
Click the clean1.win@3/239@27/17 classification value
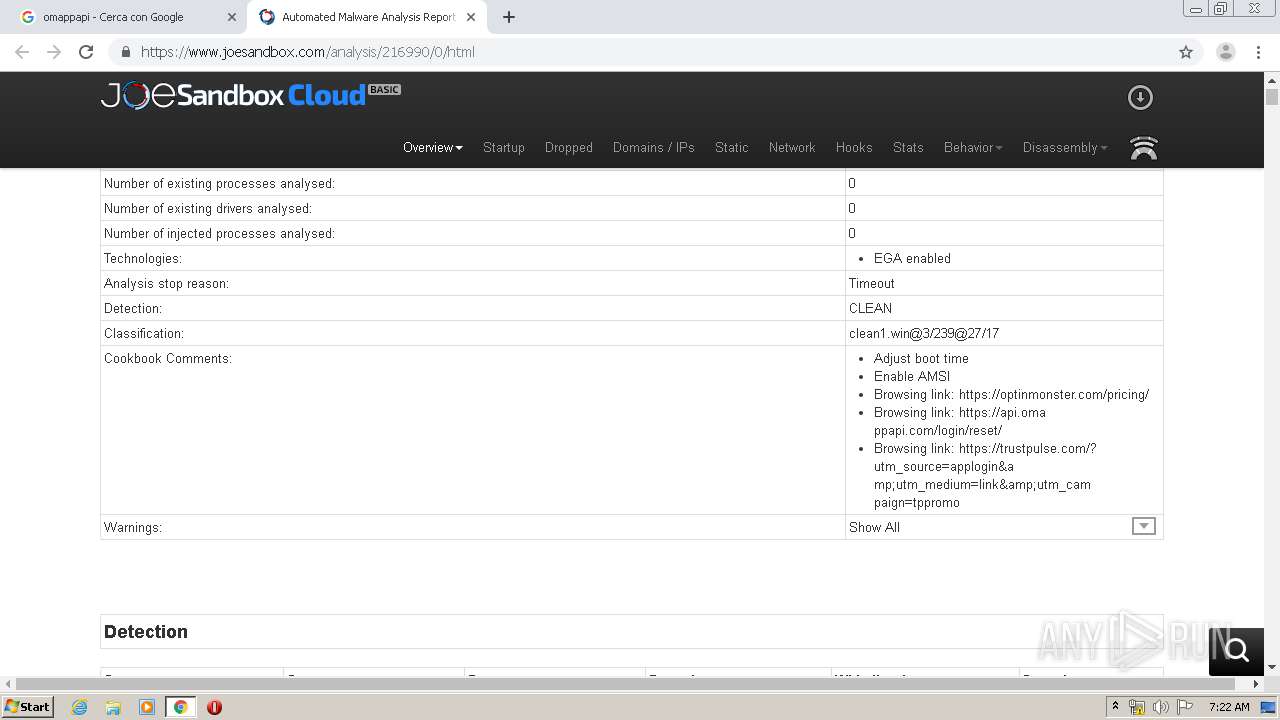pyautogui.click(x=924, y=333)
